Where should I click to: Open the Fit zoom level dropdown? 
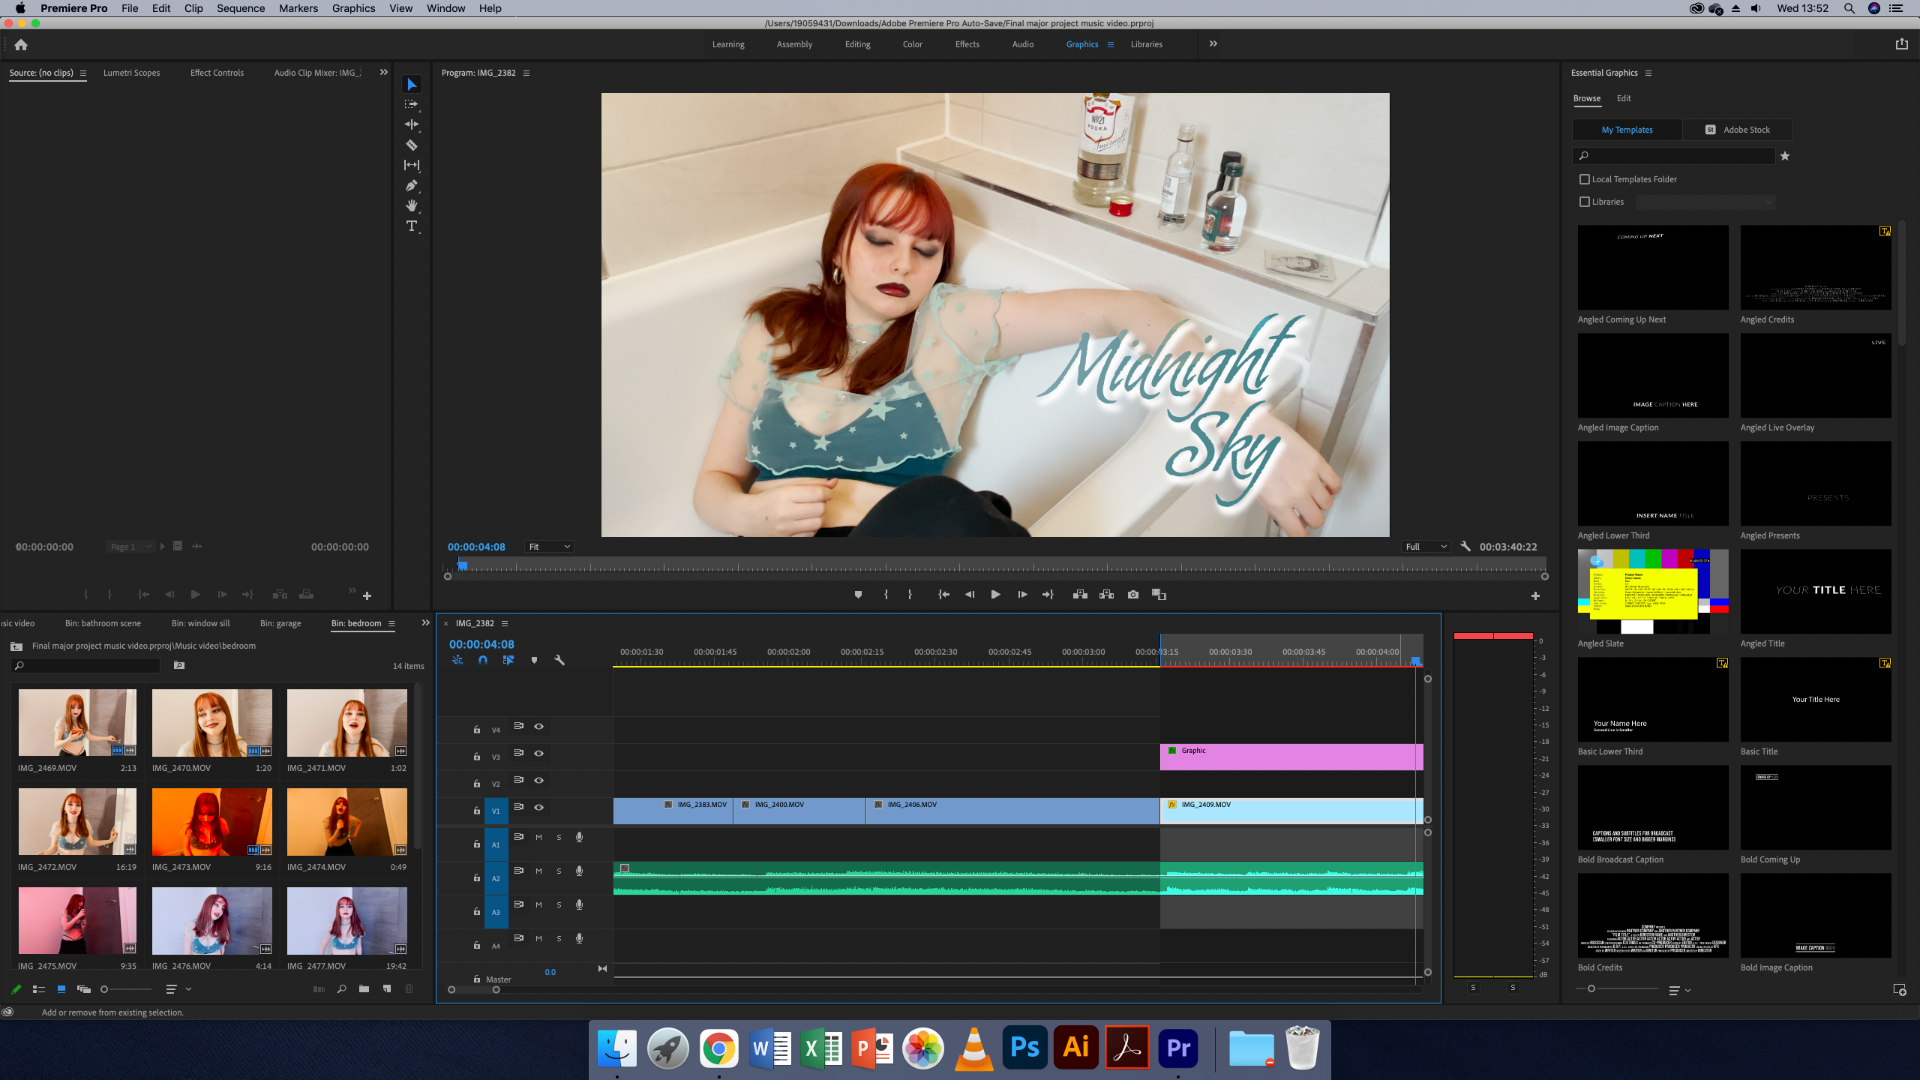click(x=549, y=547)
